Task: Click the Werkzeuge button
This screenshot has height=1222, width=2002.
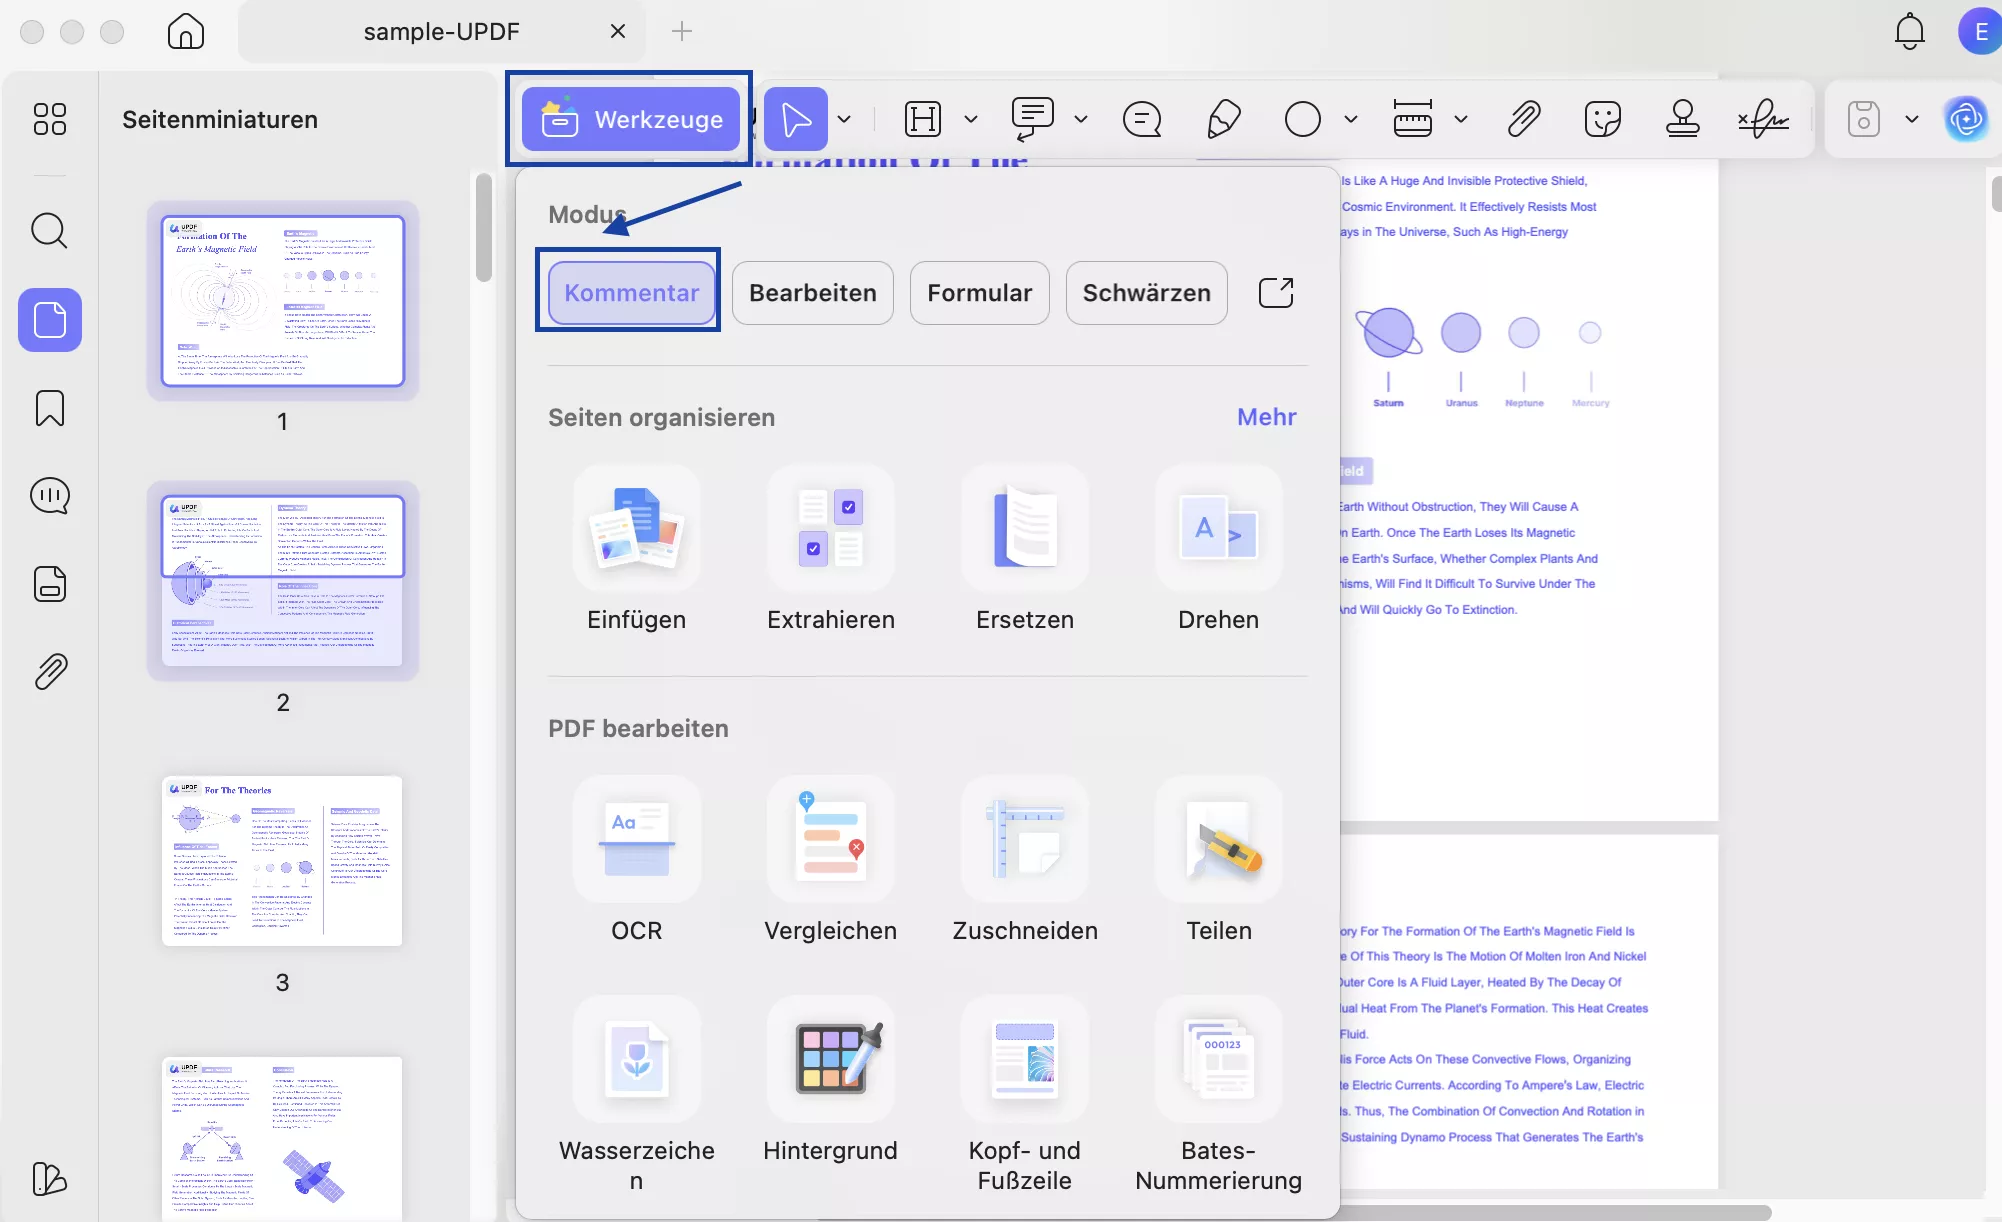Action: click(x=631, y=119)
